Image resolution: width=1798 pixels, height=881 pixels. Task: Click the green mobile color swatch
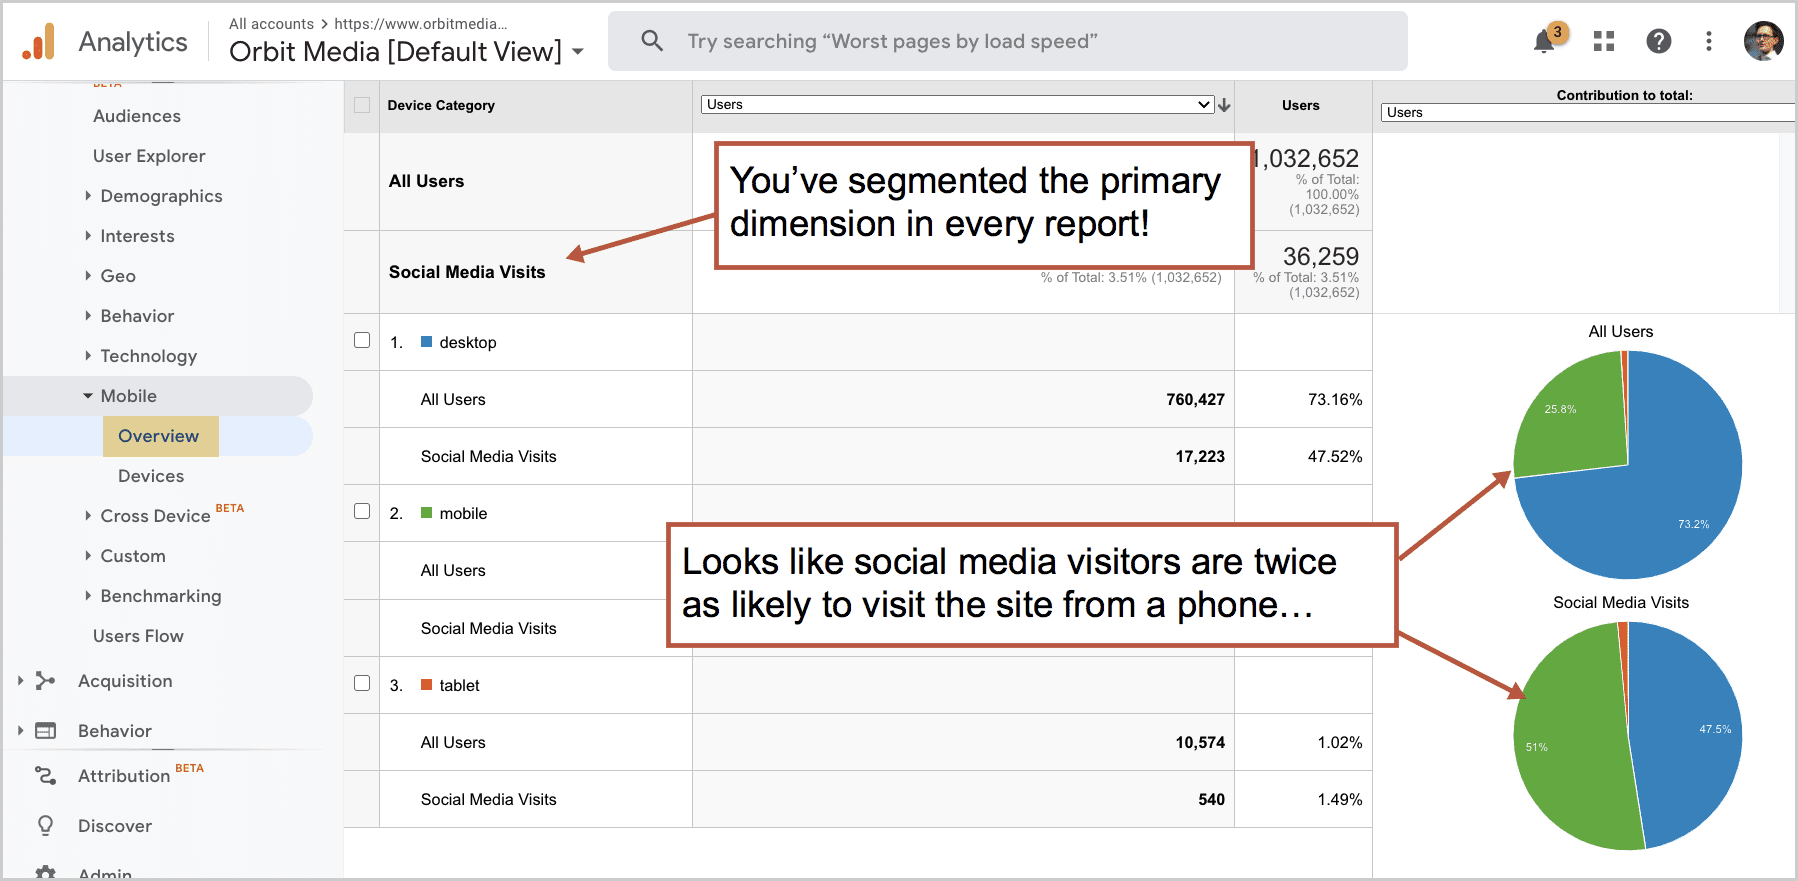(x=426, y=513)
